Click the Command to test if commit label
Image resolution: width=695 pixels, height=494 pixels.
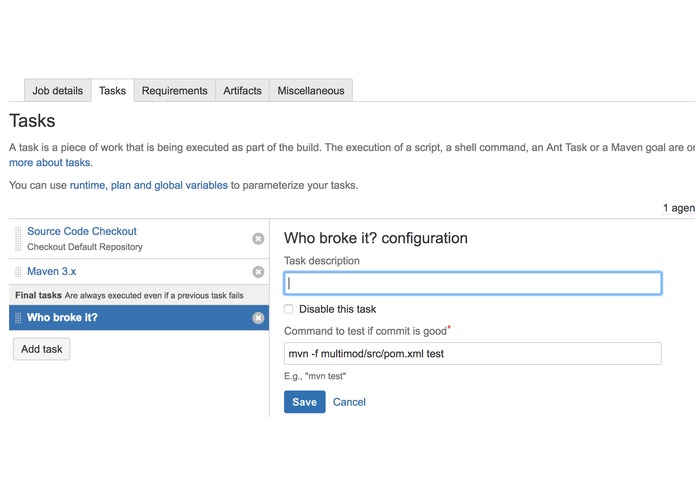[x=366, y=331]
